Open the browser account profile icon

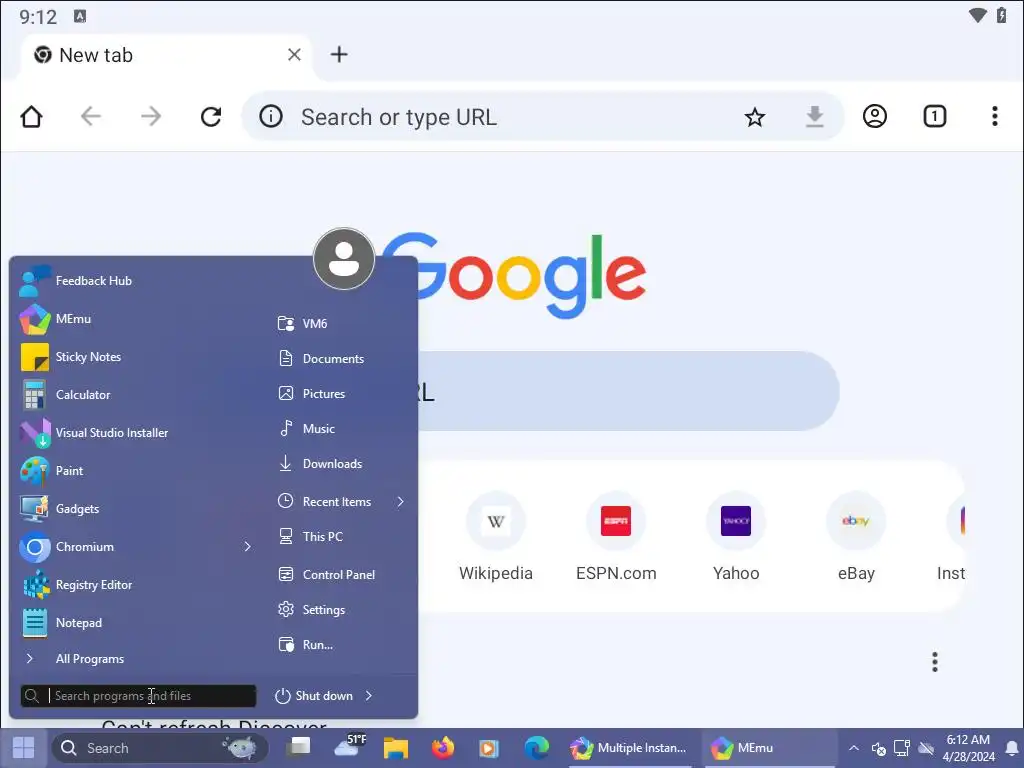pos(874,116)
